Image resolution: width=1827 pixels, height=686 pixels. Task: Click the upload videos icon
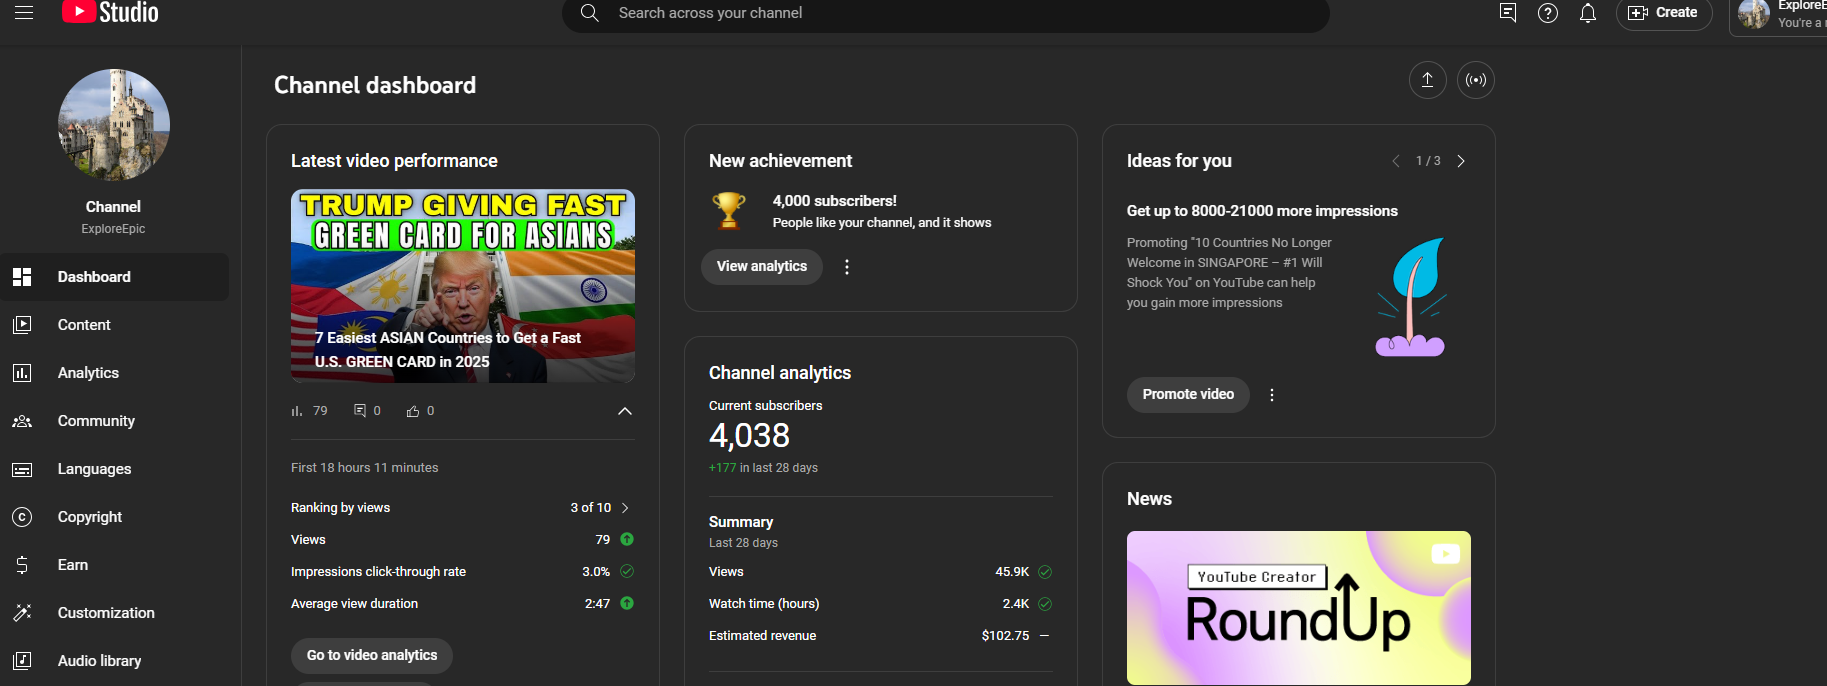[x=1428, y=80]
